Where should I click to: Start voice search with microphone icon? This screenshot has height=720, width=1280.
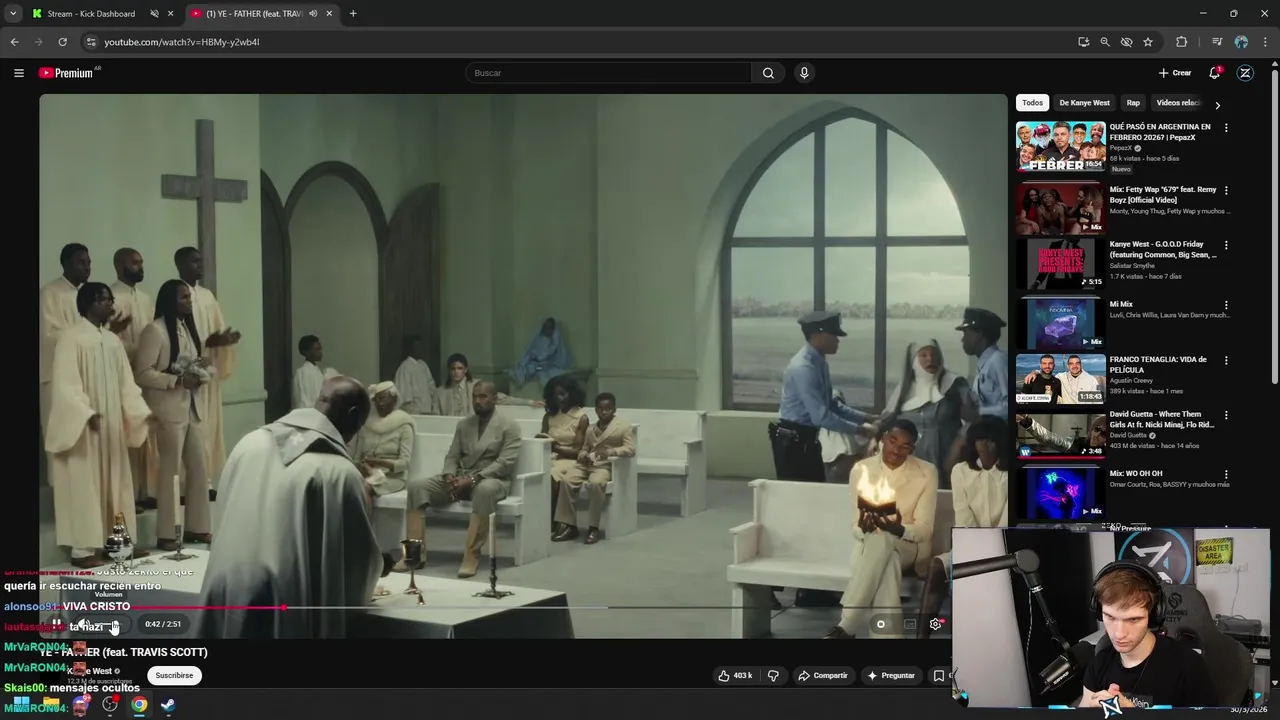804,73
